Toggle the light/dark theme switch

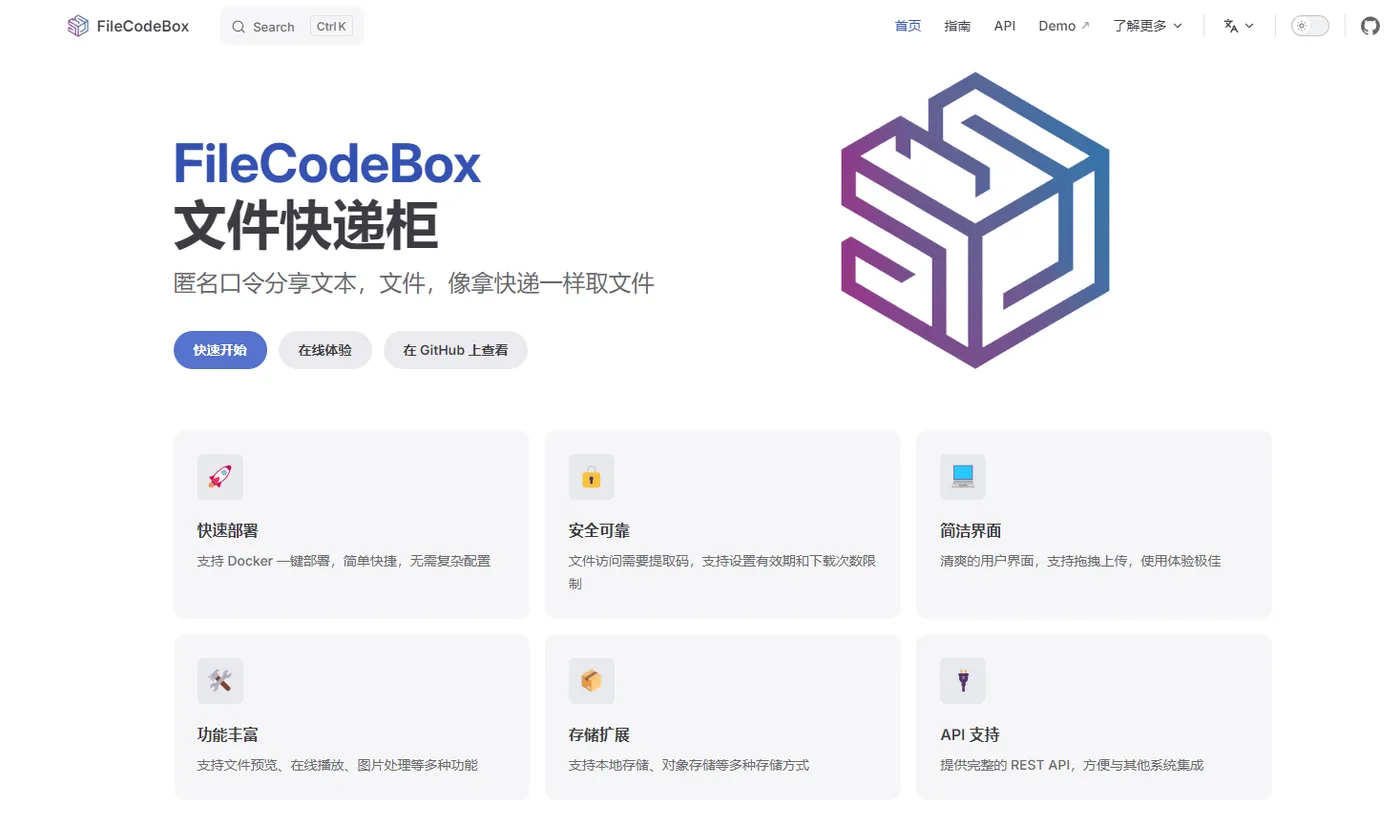[x=1310, y=26]
